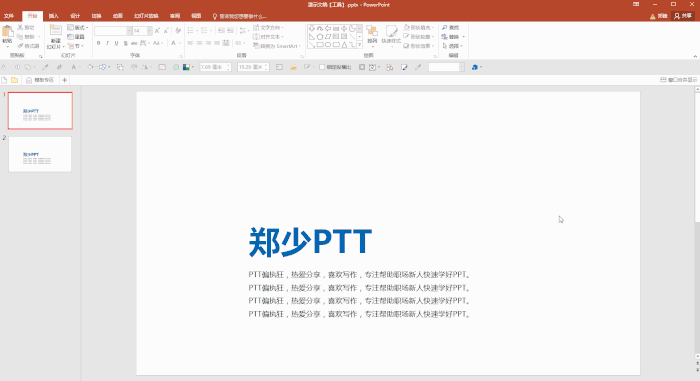Click the Reset (重置) slide icon

[71, 37]
